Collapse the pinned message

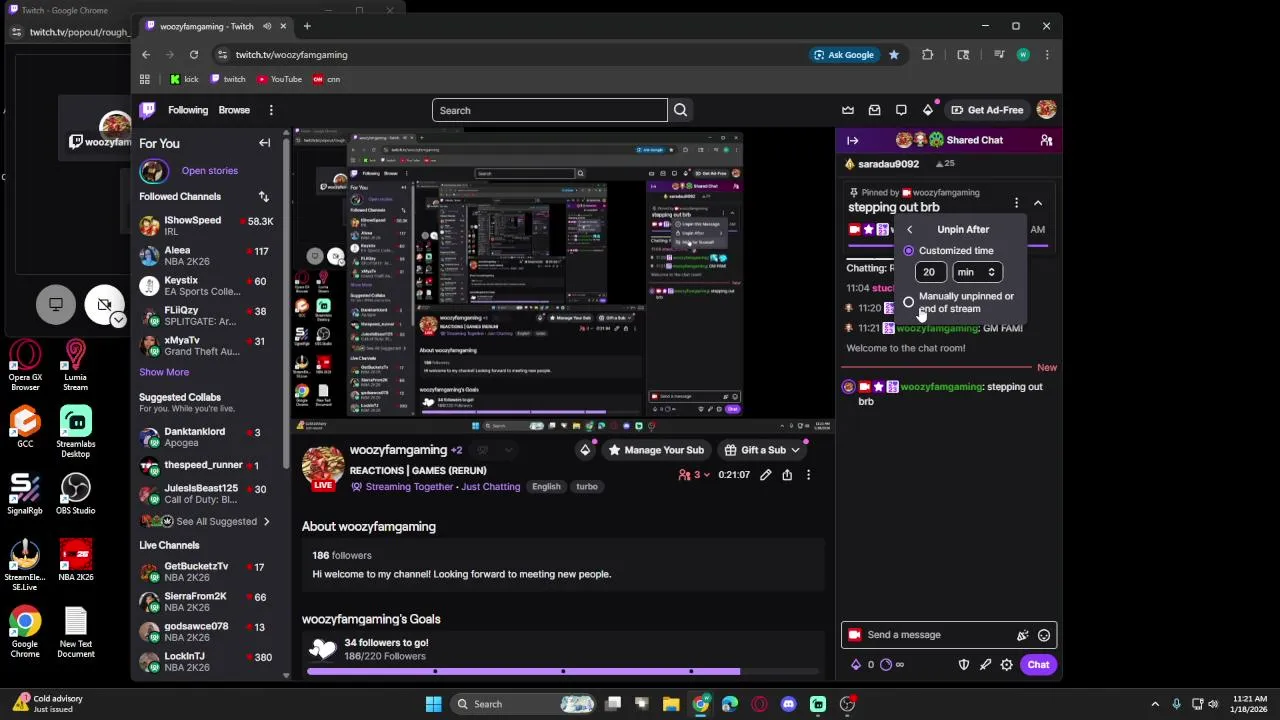coord(1038,203)
